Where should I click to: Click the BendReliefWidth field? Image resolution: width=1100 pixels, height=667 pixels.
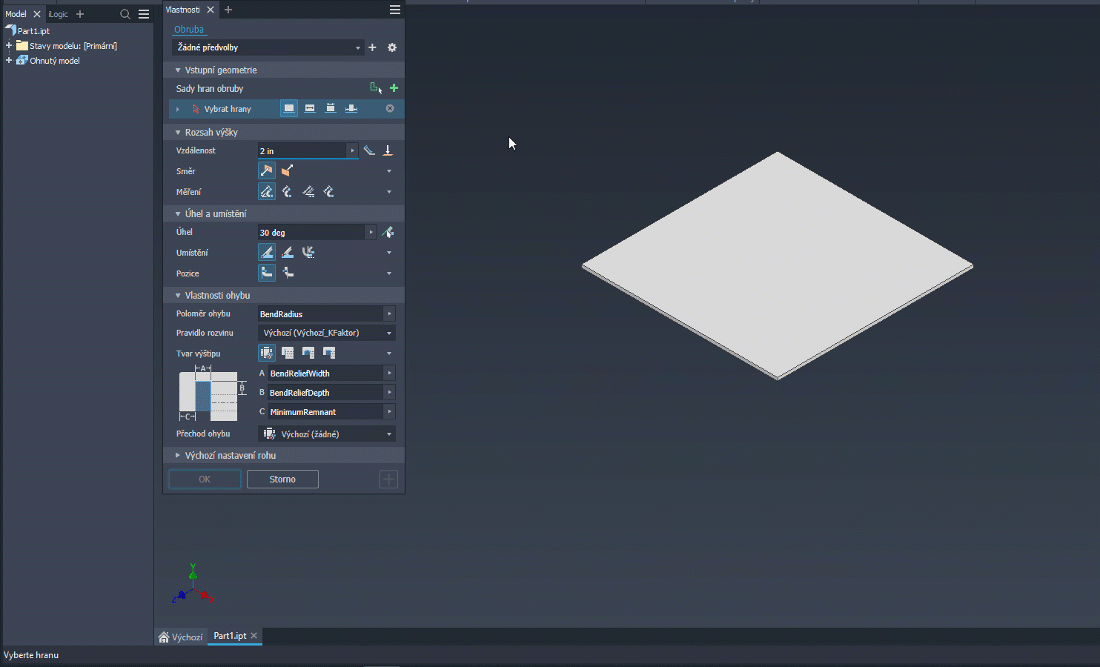point(326,373)
